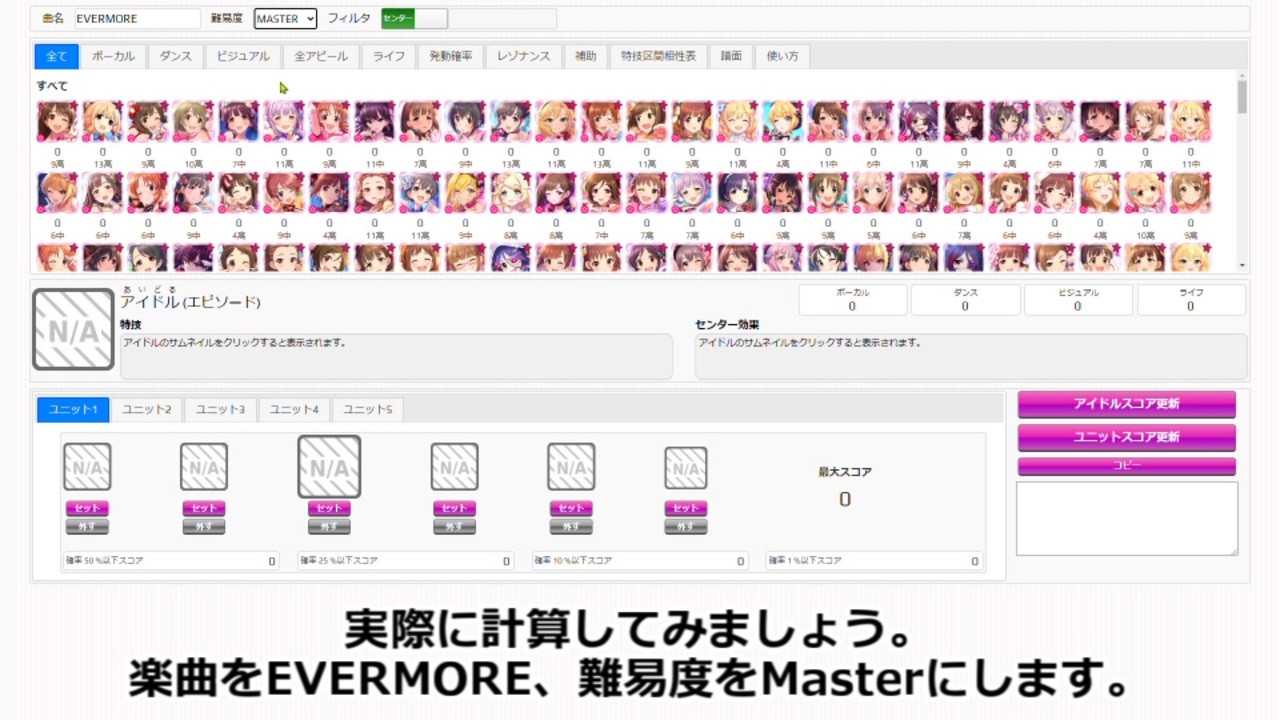This screenshot has width=1280, height=720.
Task: Click セット under the sixth unit slot
Action: tap(686, 508)
